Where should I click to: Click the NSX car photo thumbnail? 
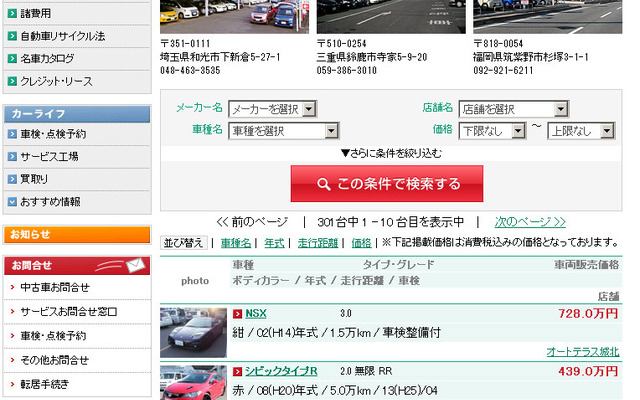(x=193, y=333)
